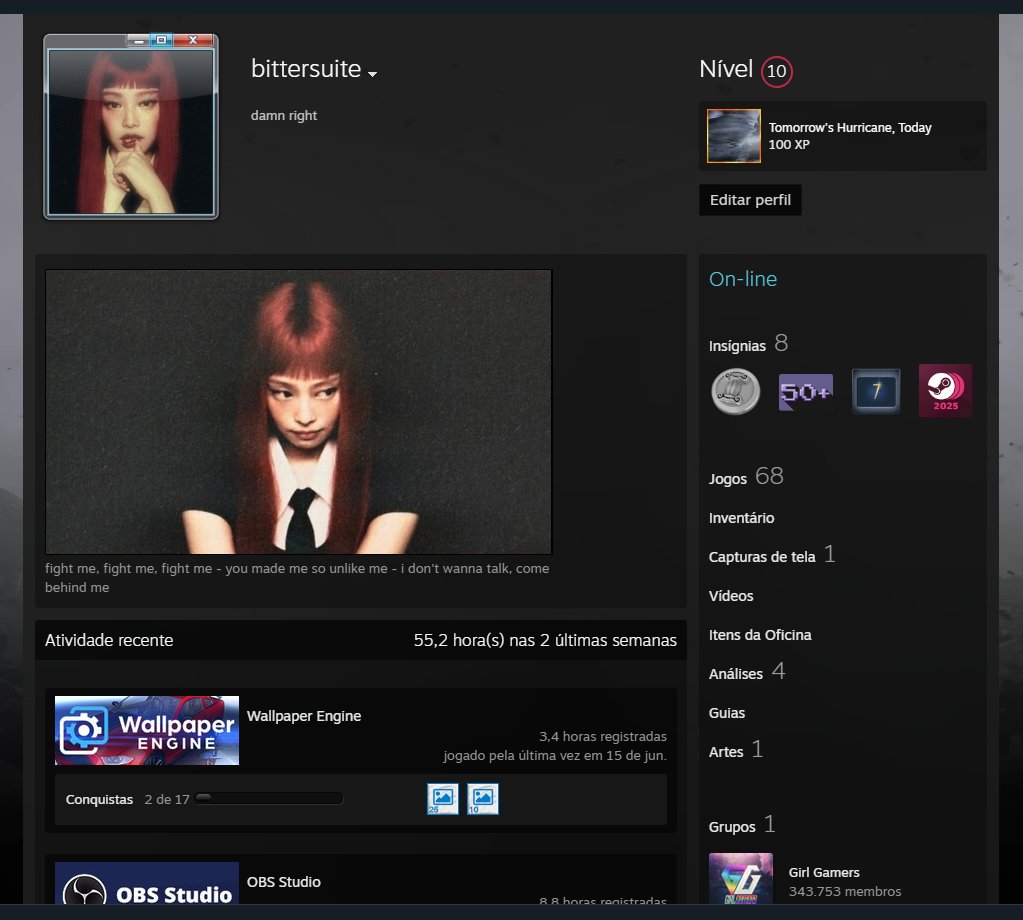The height and width of the screenshot is (920, 1023).
Task: Open the Steam 2025 badge
Action: pos(945,391)
